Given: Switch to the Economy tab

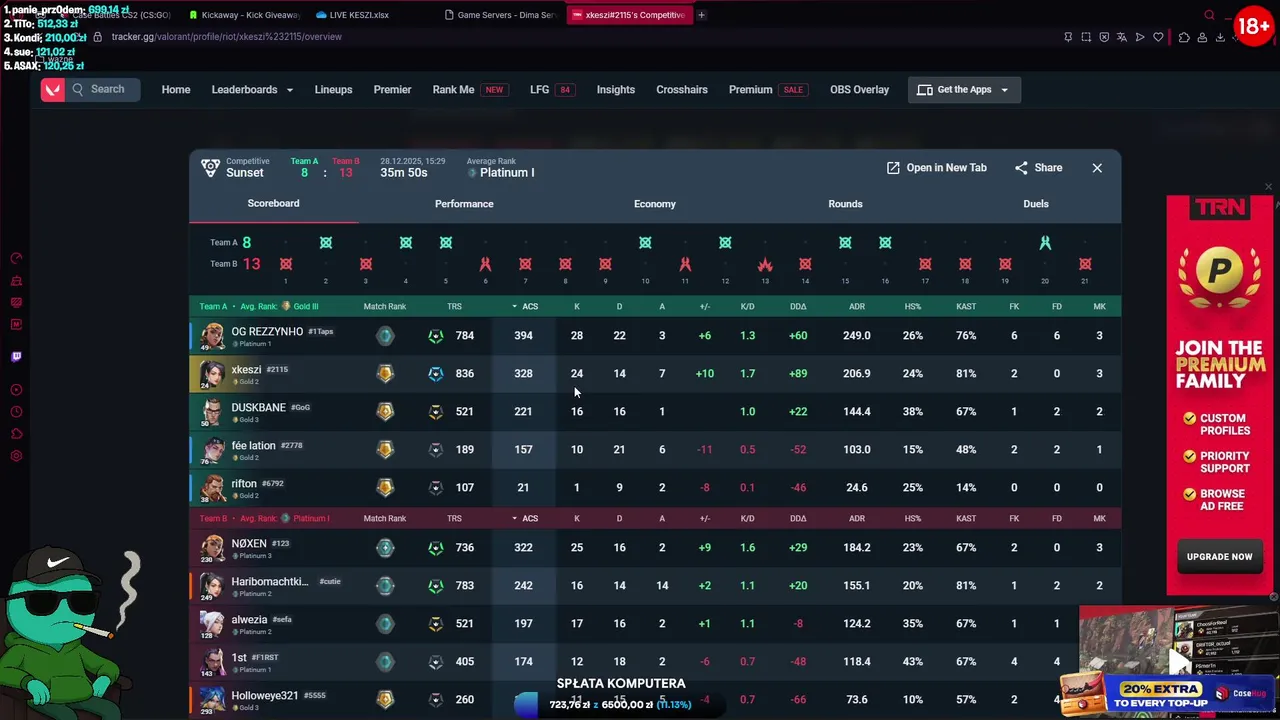Looking at the screenshot, I should (655, 204).
